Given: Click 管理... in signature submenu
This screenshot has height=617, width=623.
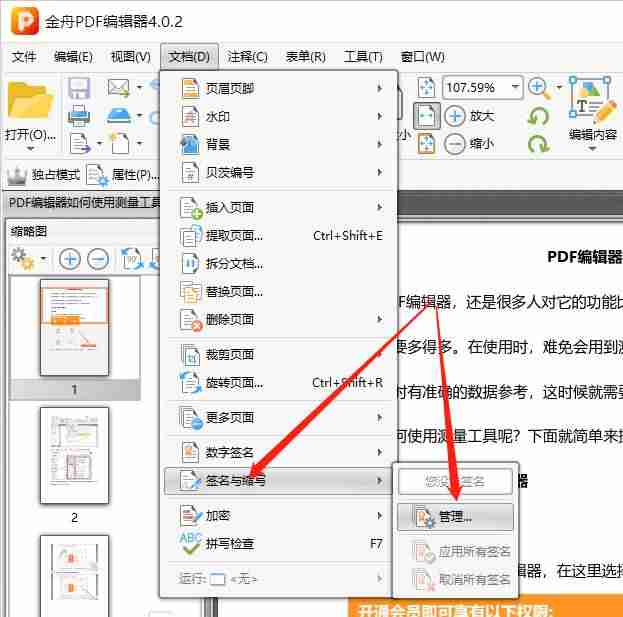Looking at the screenshot, I should pos(455,517).
